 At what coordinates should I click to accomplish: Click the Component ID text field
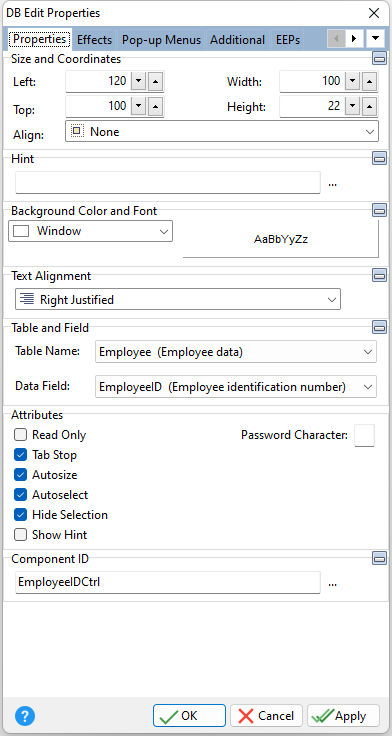168,583
